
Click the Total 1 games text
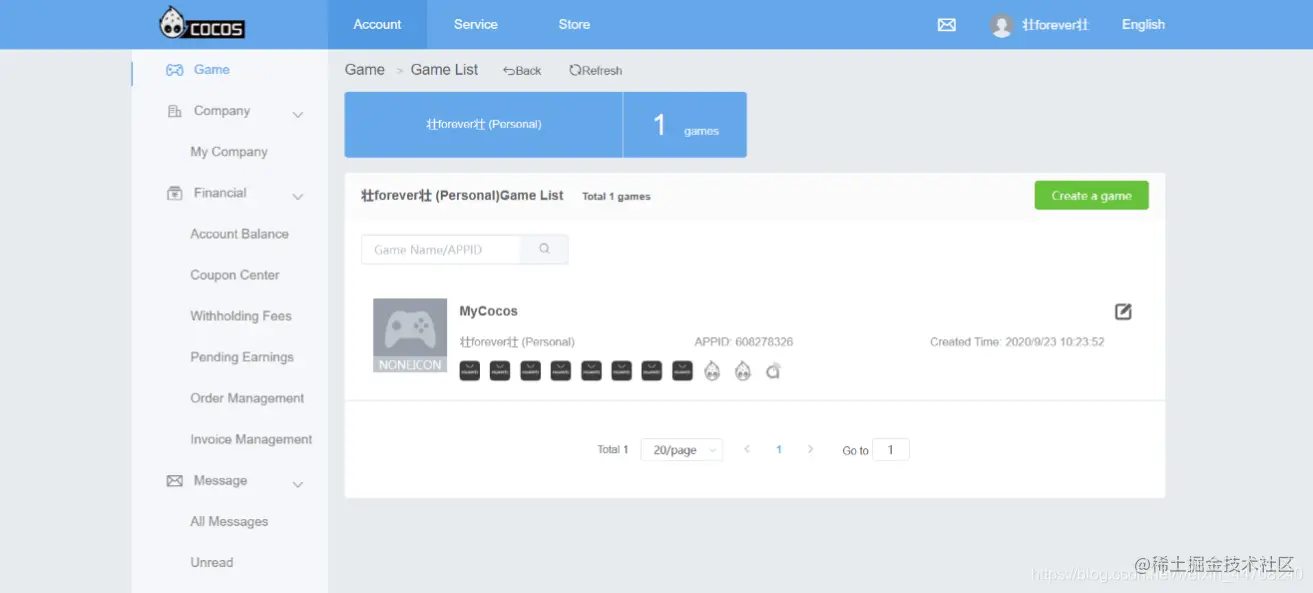pos(616,197)
